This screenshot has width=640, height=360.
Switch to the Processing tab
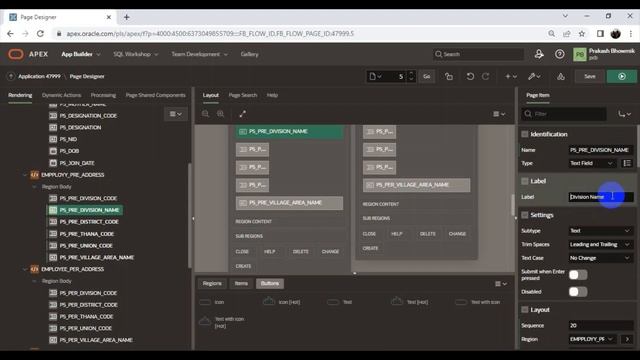(x=103, y=95)
